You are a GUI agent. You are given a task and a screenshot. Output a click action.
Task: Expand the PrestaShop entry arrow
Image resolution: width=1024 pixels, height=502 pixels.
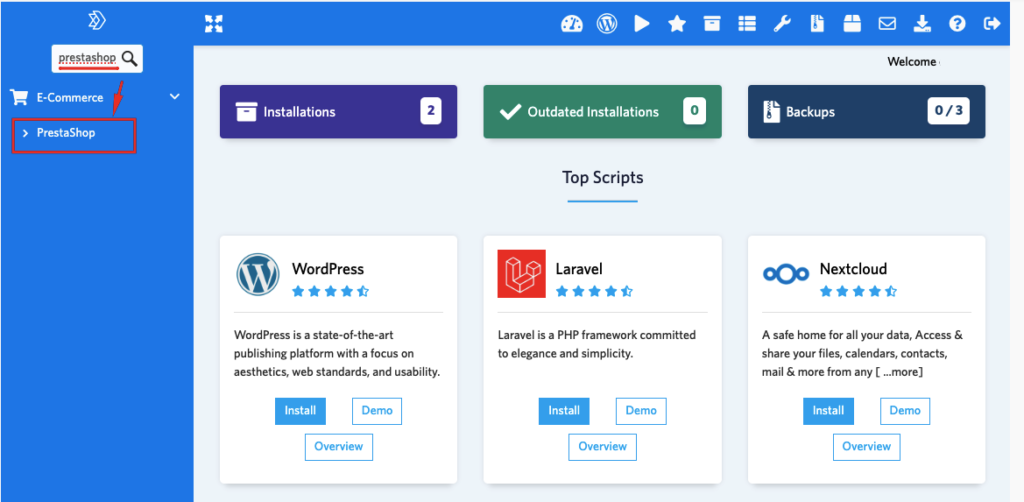coord(25,133)
